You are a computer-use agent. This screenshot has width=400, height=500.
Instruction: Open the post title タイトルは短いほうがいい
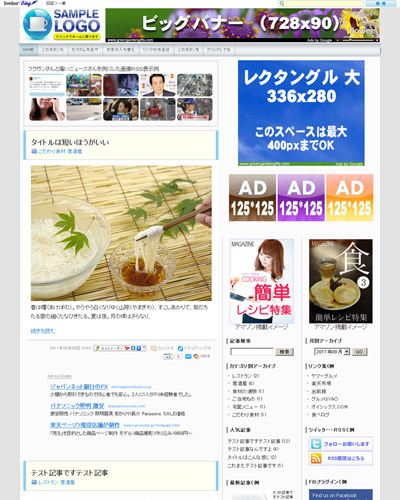(70, 142)
